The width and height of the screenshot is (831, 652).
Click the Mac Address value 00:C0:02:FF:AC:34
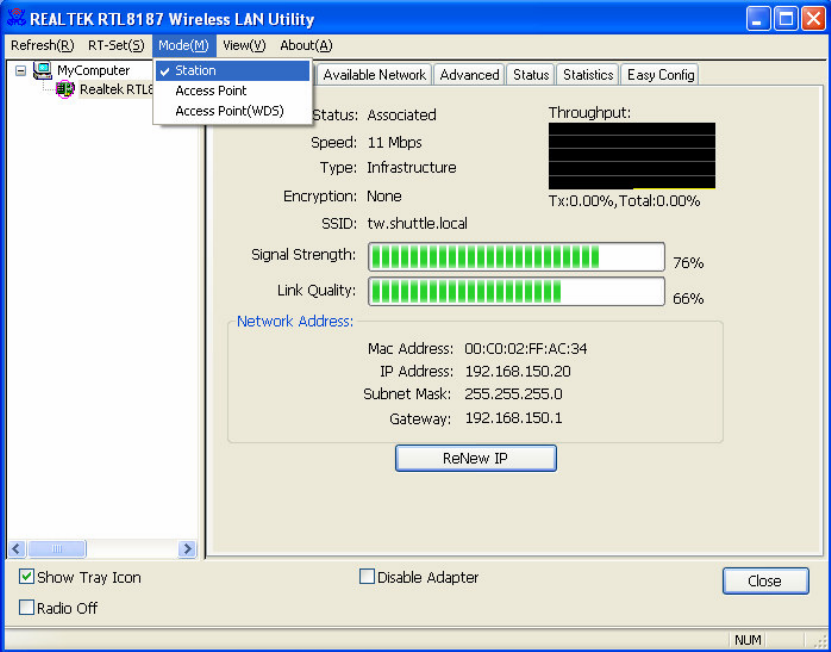pos(526,348)
